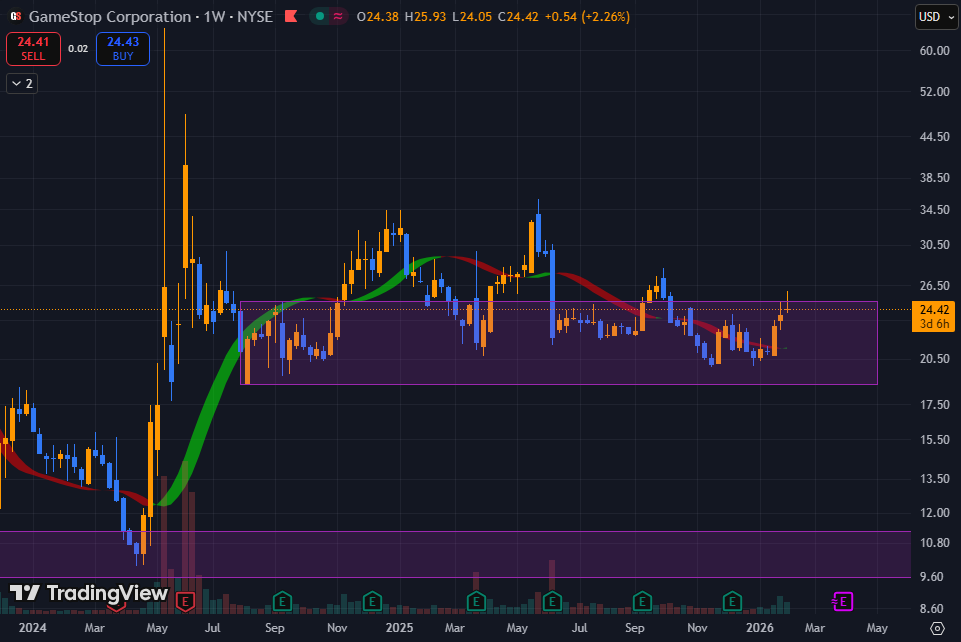Click the 24.42 current price label on axis
This screenshot has height=642, width=961.
(x=933, y=316)
